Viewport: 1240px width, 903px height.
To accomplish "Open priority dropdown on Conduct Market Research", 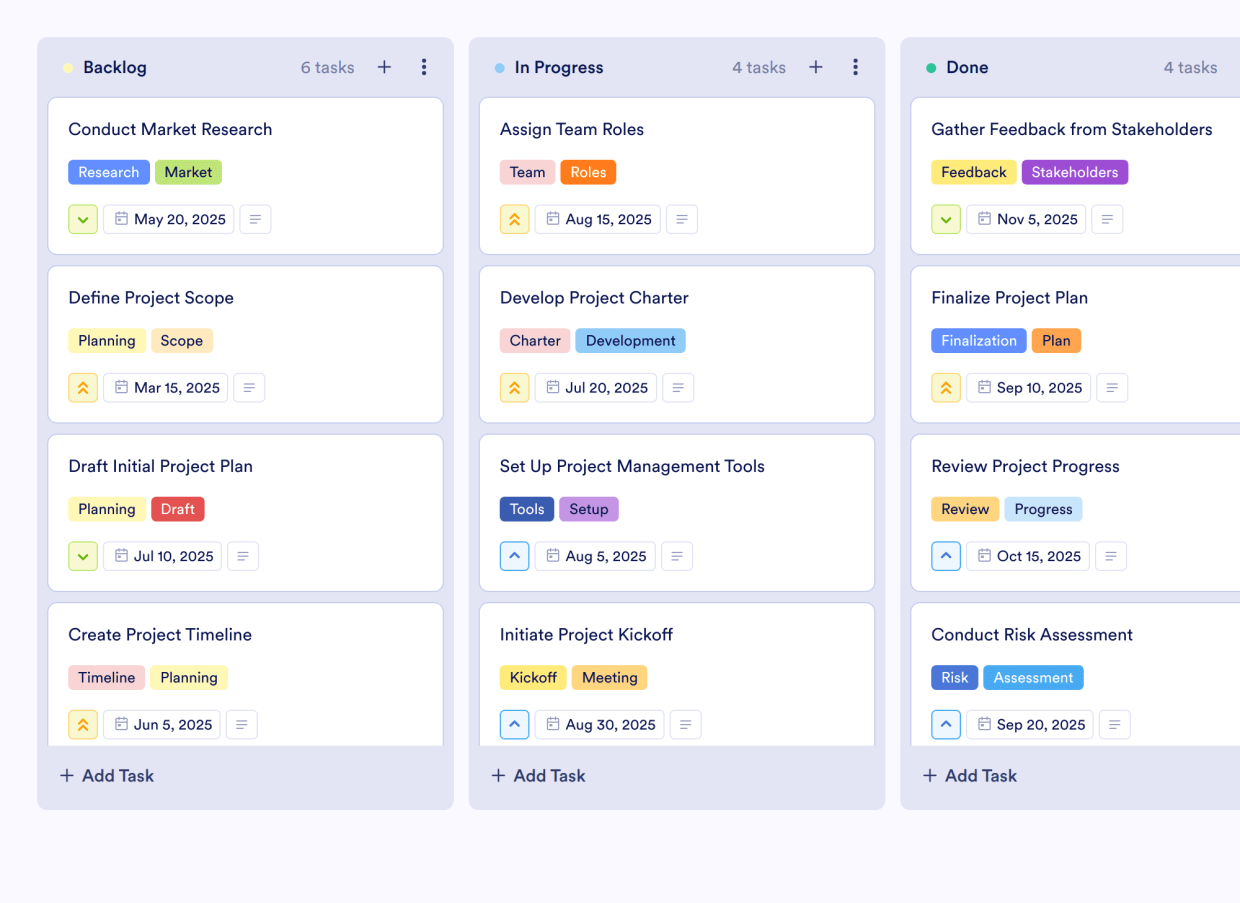I will pos(83,219).
